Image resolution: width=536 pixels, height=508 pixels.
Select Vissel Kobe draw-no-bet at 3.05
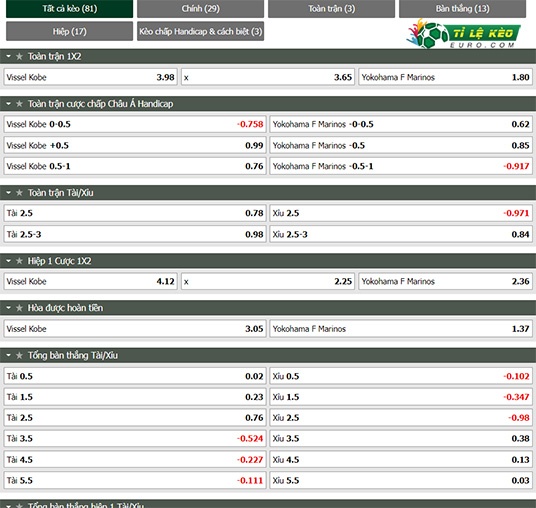click(135, 329)
